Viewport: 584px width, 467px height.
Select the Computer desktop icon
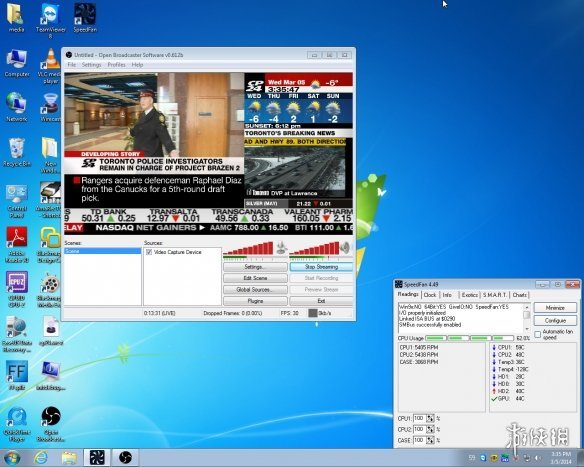tap(17, 63)
